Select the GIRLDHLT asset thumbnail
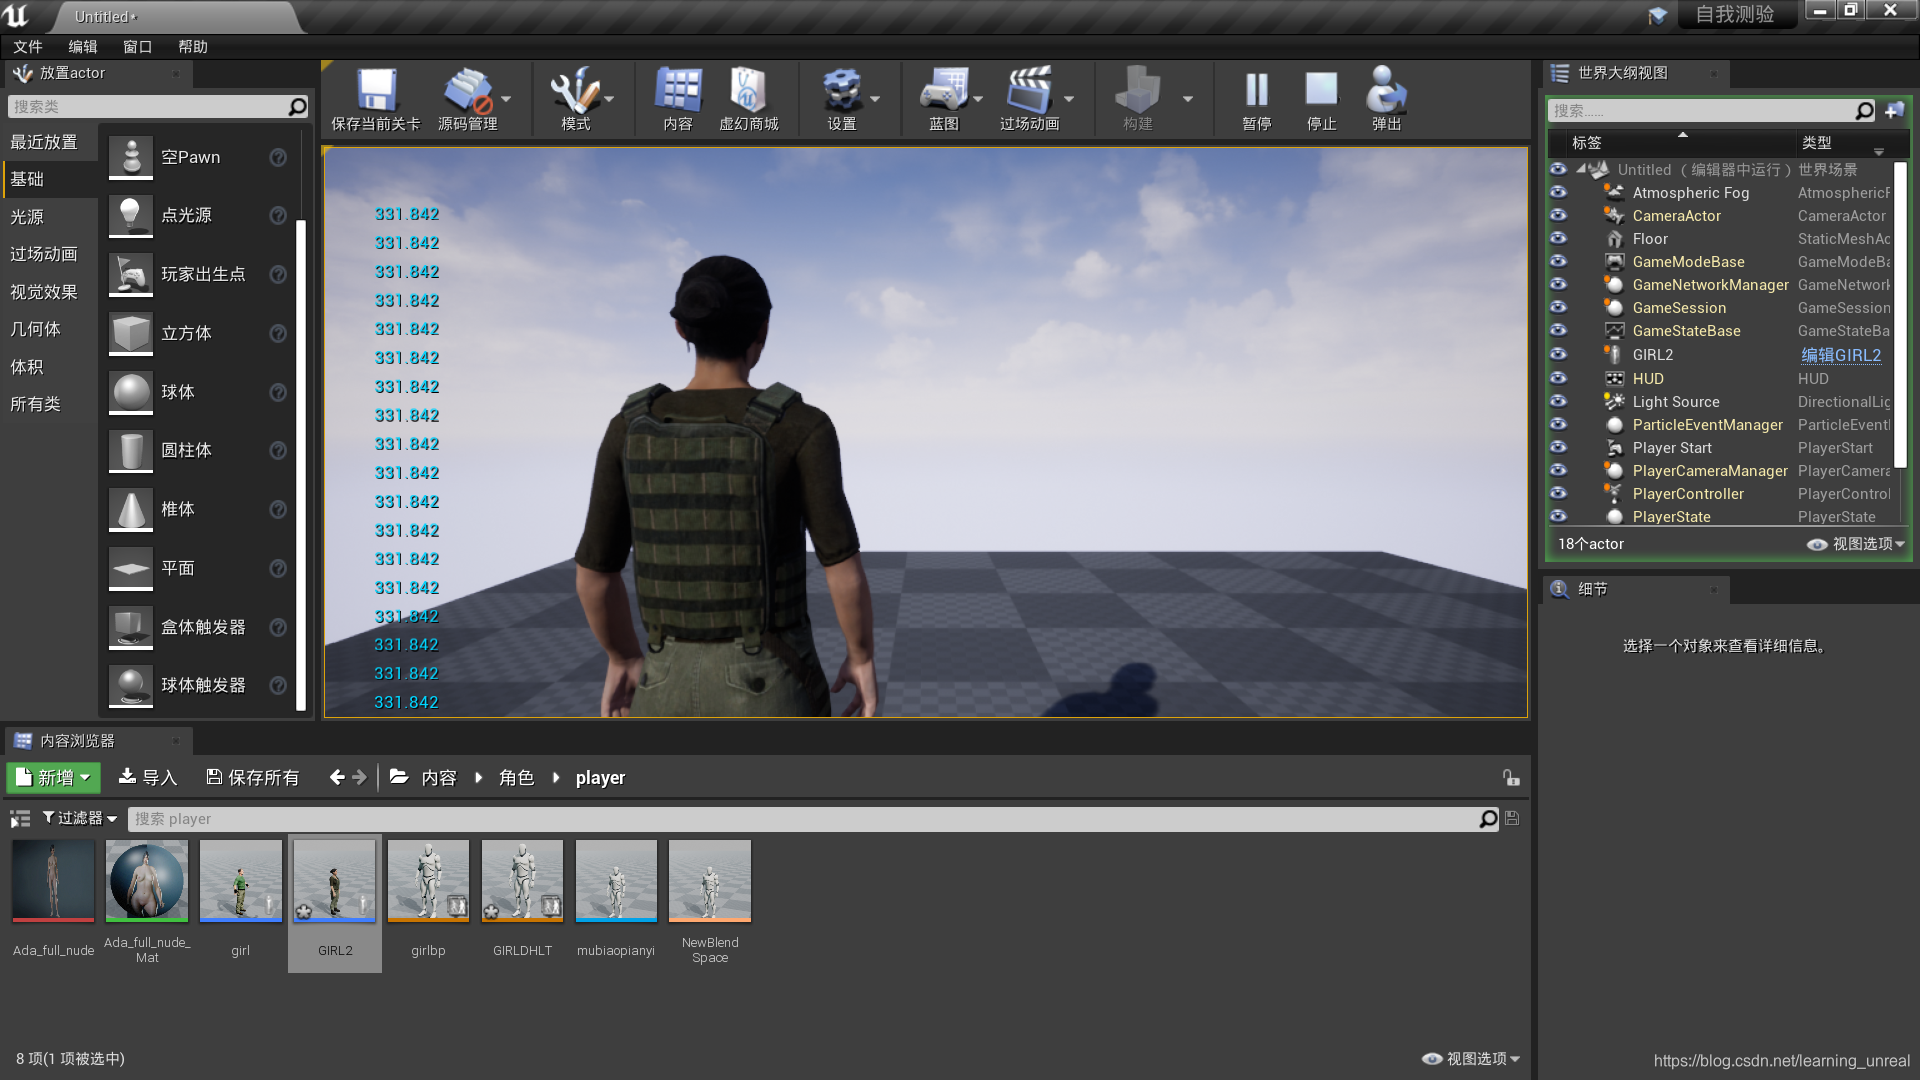 click(x=522, y=881)
